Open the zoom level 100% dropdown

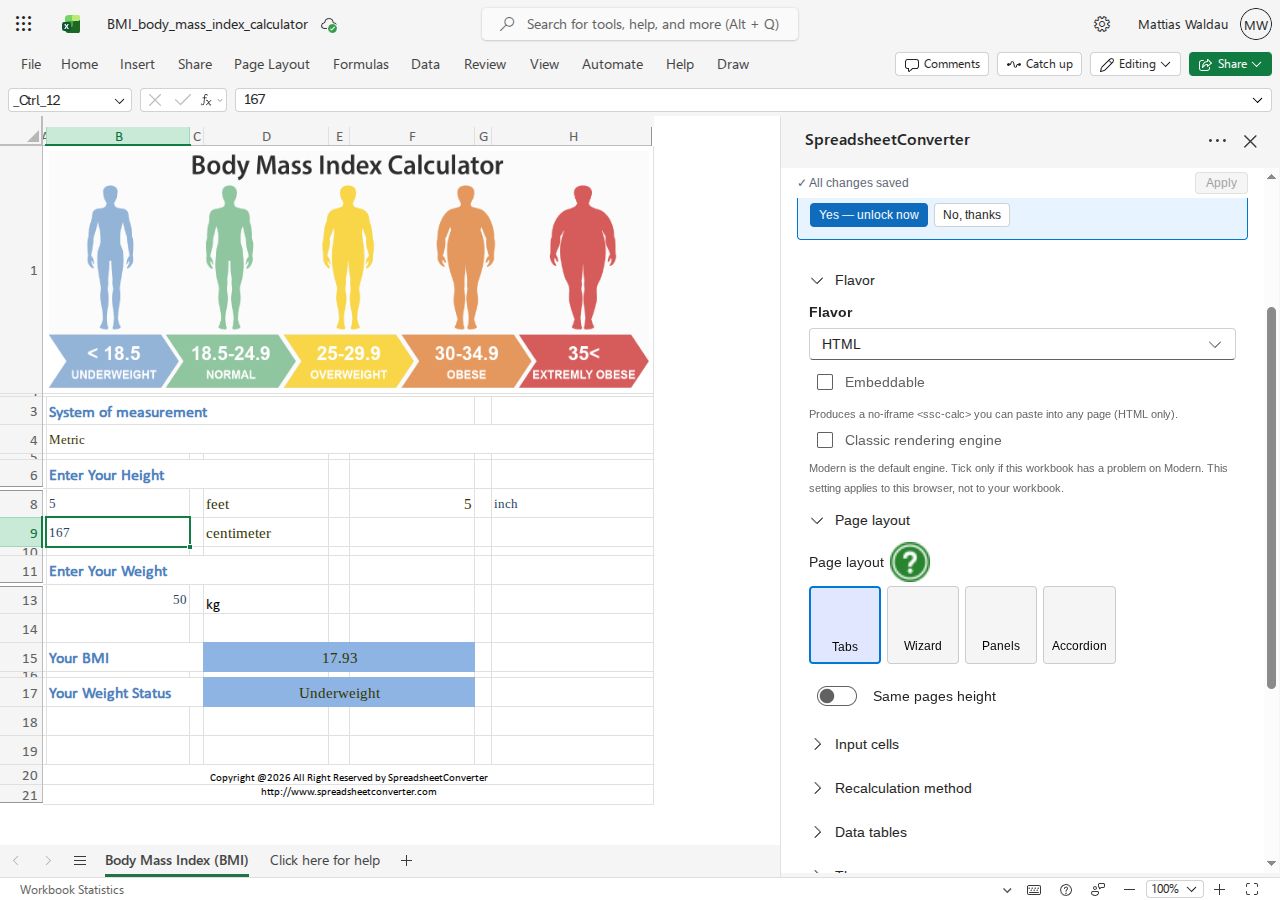coord(1174,889)
